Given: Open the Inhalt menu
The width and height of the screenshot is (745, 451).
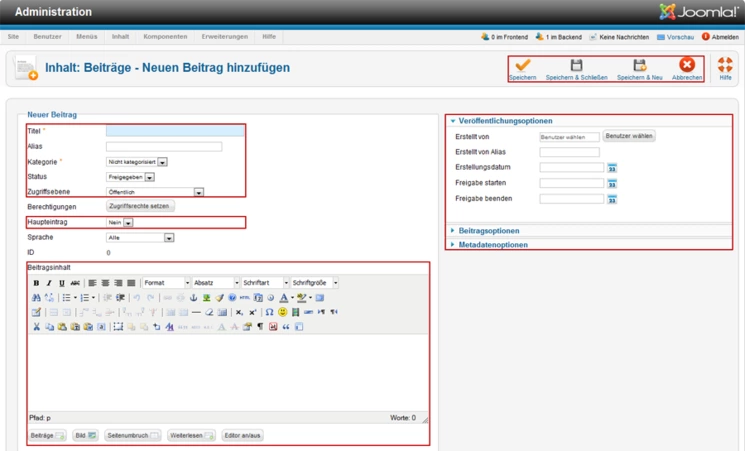Looking at the screenshot, I should click(120, 37).
